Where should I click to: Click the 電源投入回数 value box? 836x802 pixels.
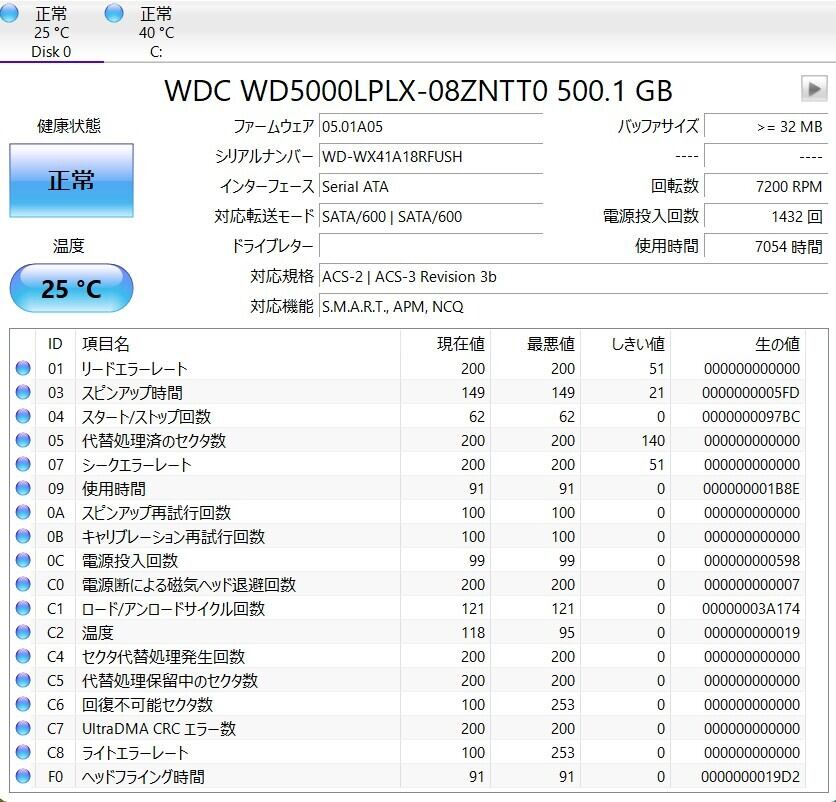click(764, 217)
